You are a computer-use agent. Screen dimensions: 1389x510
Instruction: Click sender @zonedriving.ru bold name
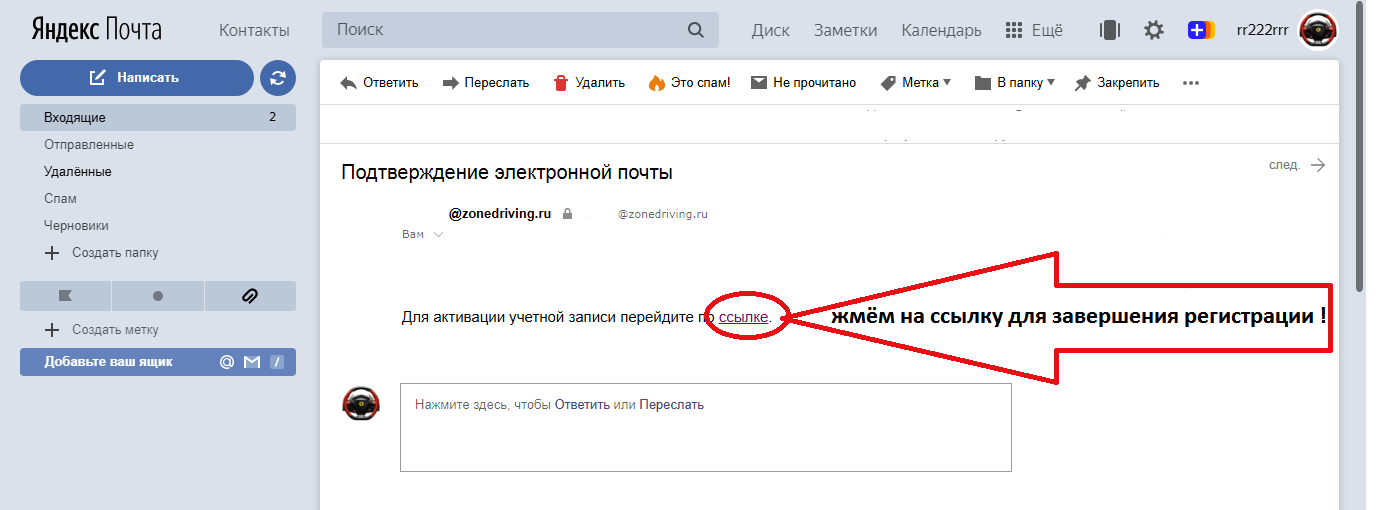500,214
